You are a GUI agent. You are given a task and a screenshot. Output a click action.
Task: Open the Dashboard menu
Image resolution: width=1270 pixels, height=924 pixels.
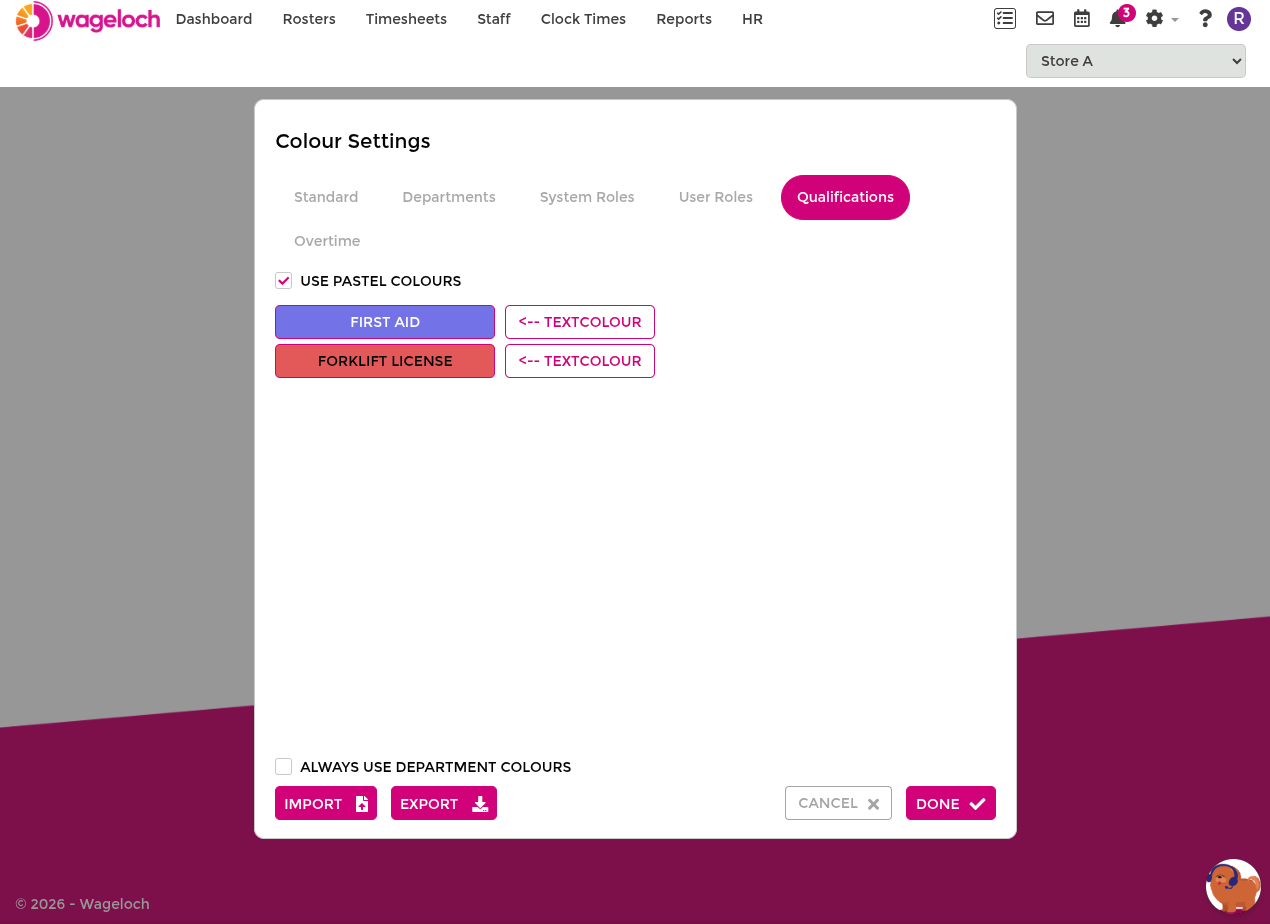tap(214, 19)
